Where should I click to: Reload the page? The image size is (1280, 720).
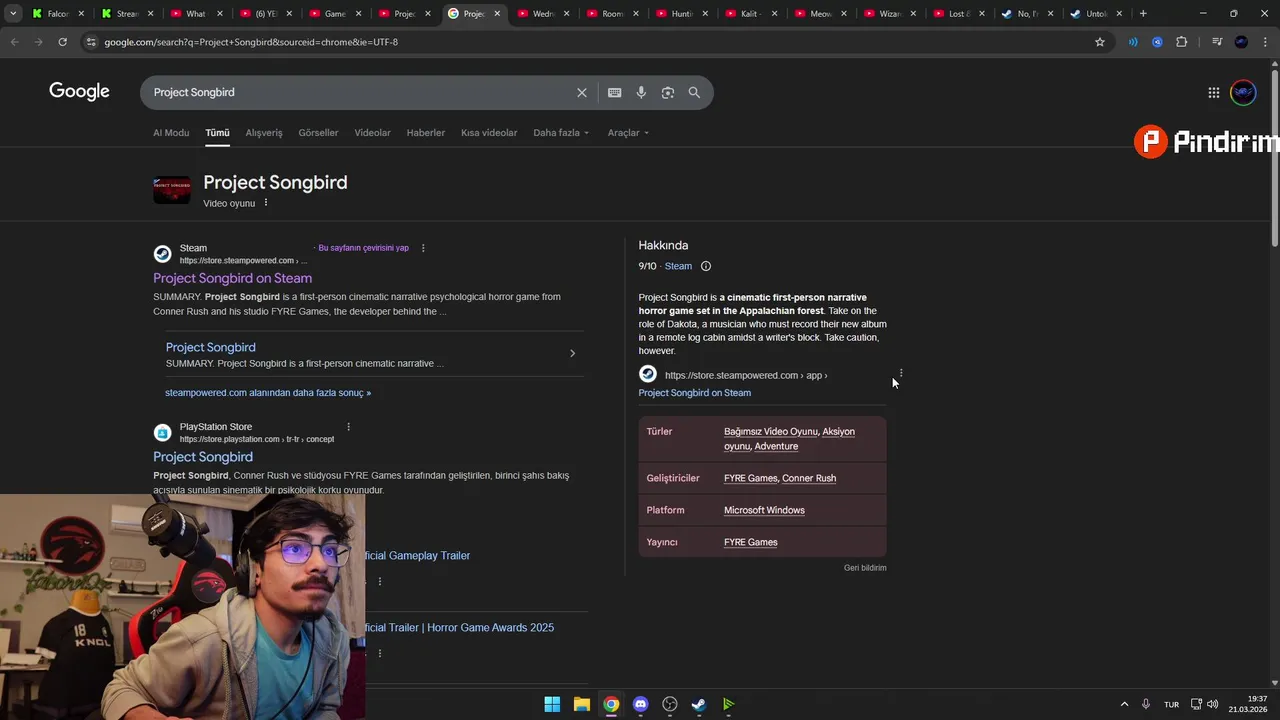(x=62, y=42)
